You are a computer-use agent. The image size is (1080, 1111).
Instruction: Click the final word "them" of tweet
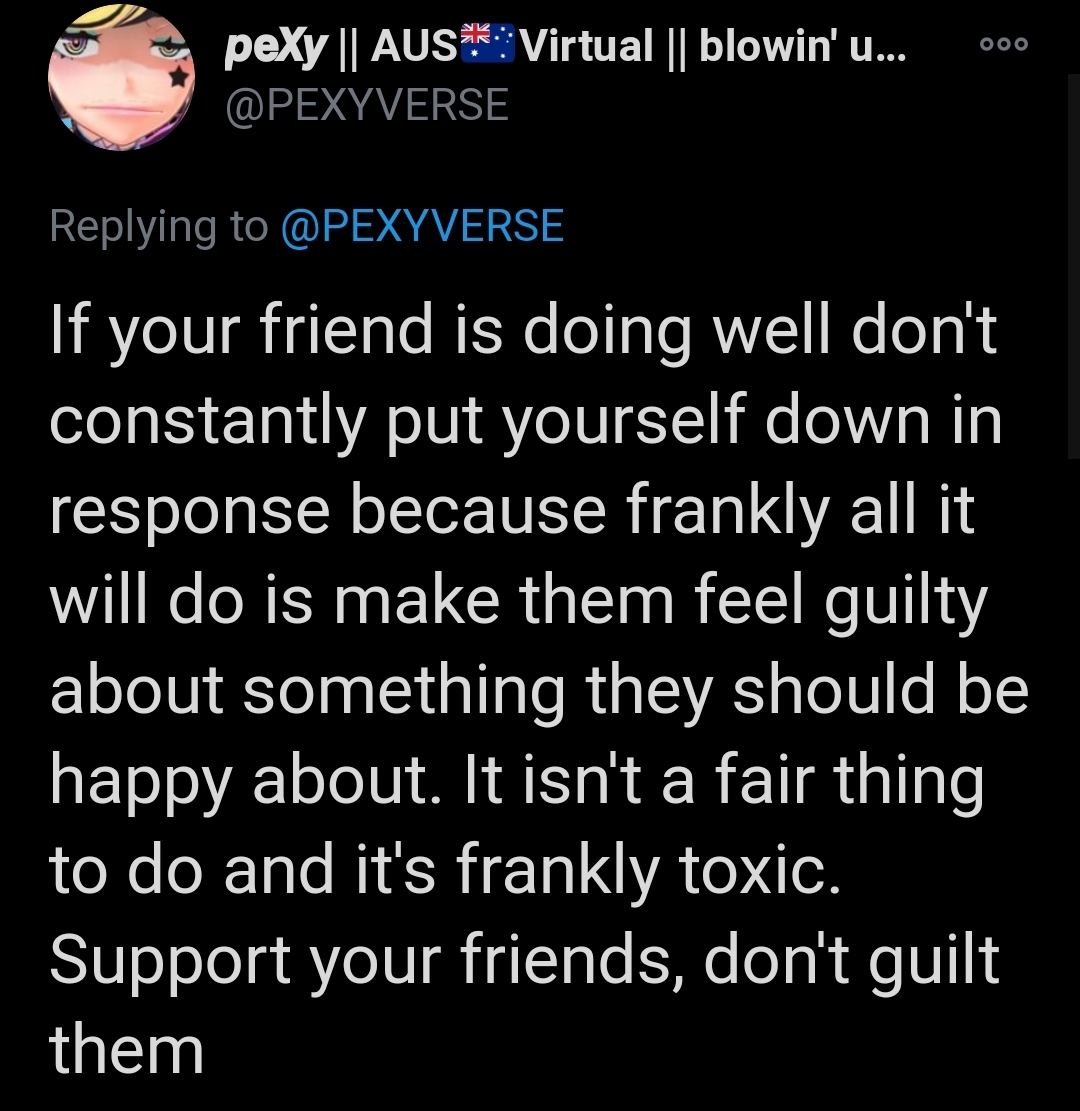127,1050
